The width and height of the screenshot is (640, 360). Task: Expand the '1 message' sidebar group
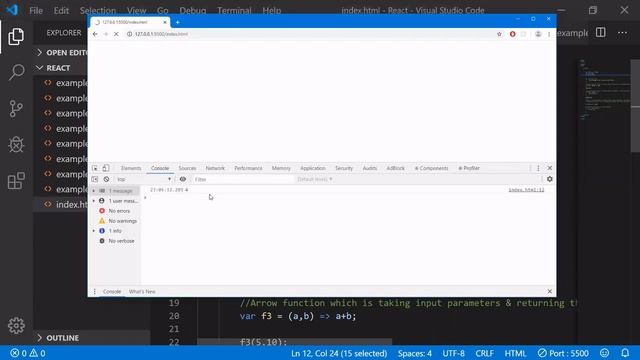[93, 191]
